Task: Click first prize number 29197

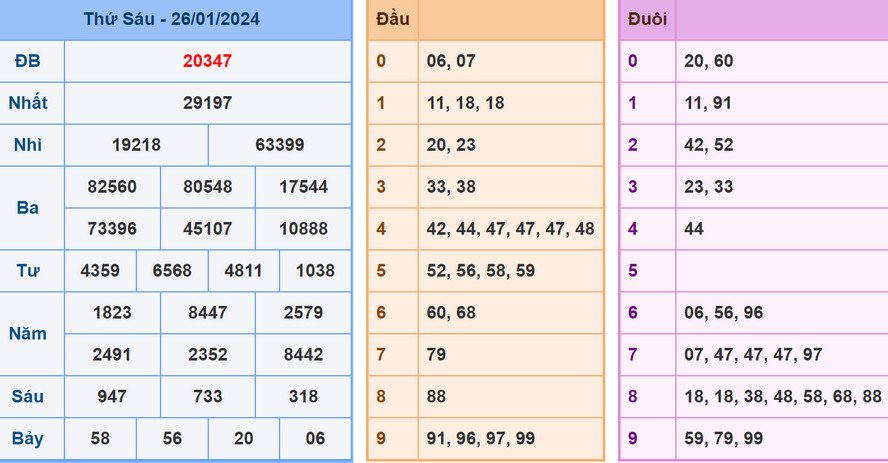Action: tap(207, 103)
